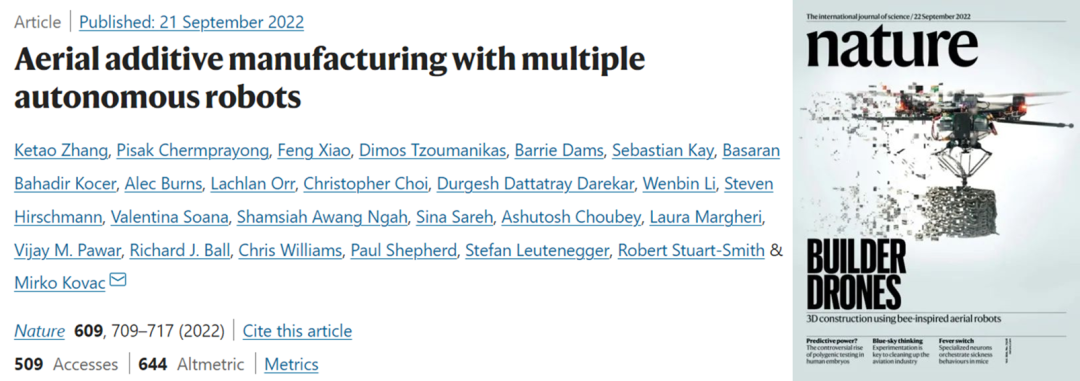Open Mirko Kovac author link
Image resolution: width=1080 pixels, height=381 pixels.
pos(59,282)
